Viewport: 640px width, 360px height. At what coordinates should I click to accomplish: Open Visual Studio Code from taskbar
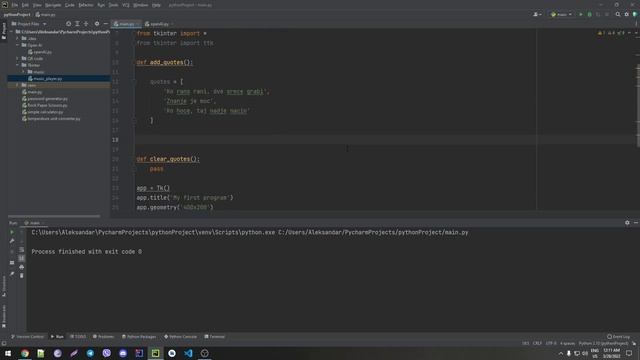[x=188, y=353]
